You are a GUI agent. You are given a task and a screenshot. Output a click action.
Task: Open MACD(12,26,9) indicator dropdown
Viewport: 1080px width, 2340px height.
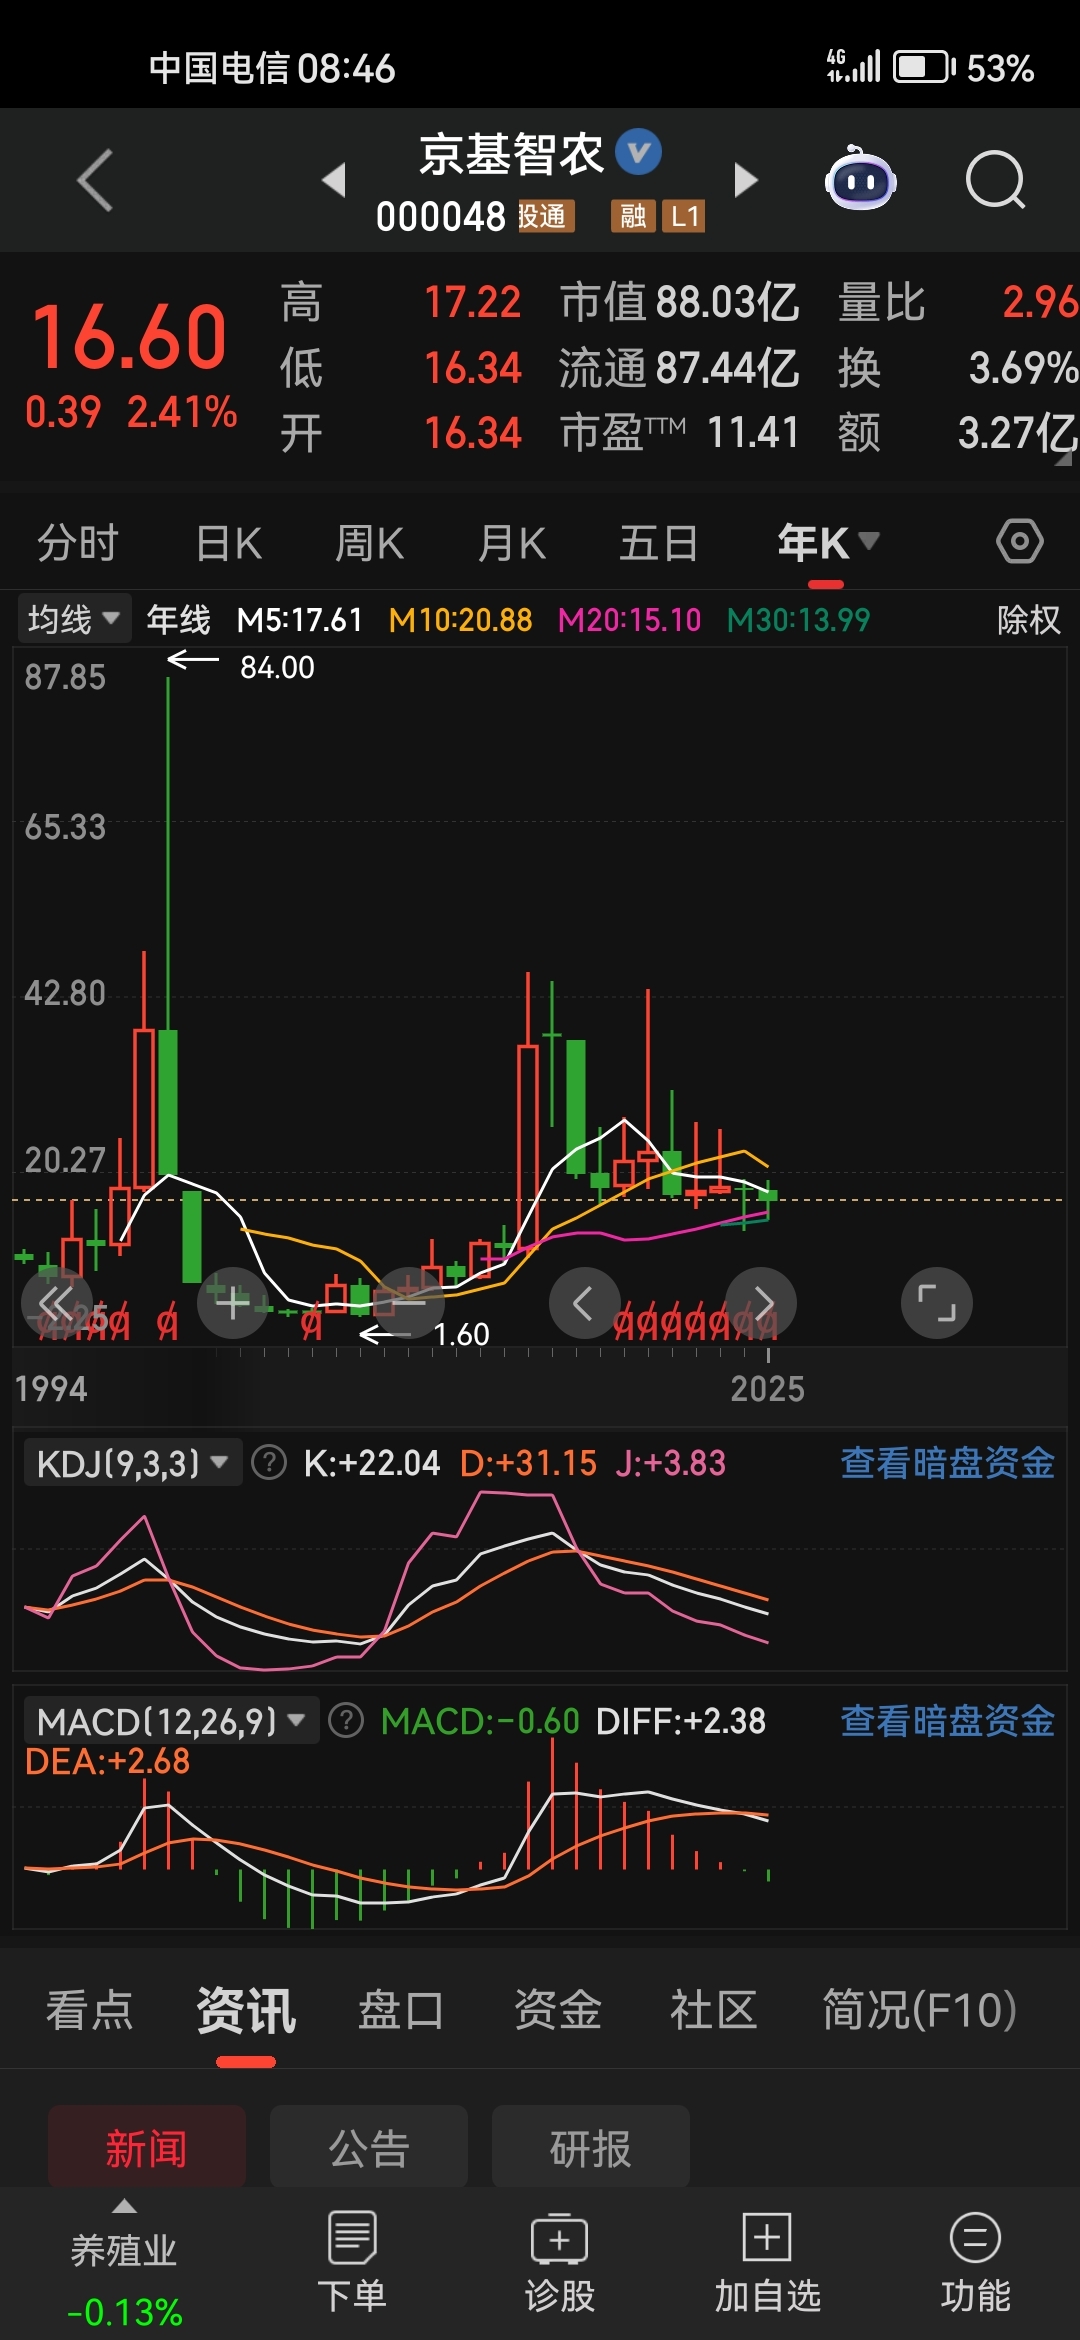[171, 1721]
